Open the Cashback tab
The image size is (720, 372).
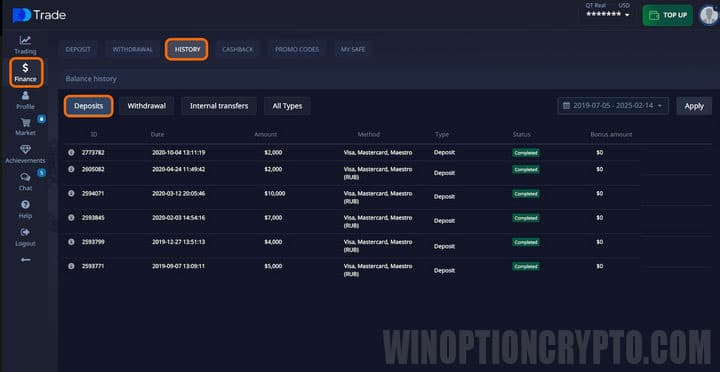(x=237, y=50)
